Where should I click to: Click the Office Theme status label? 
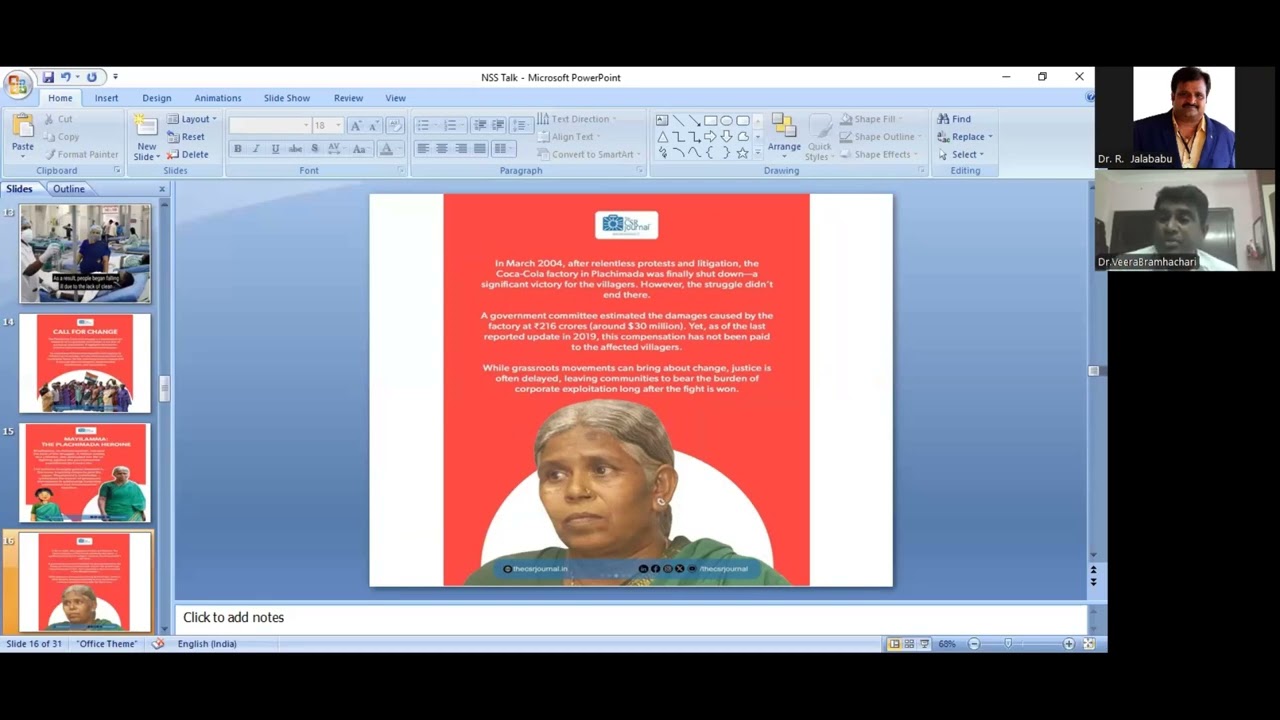pos(107,644)
